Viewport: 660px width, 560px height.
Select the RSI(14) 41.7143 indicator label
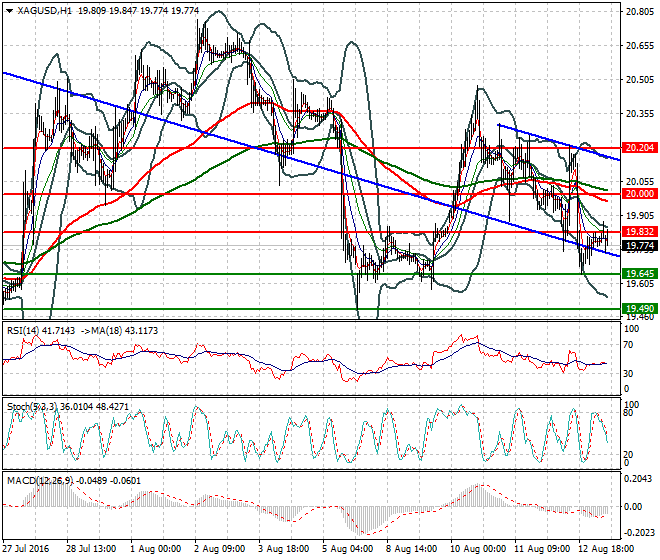41,331
